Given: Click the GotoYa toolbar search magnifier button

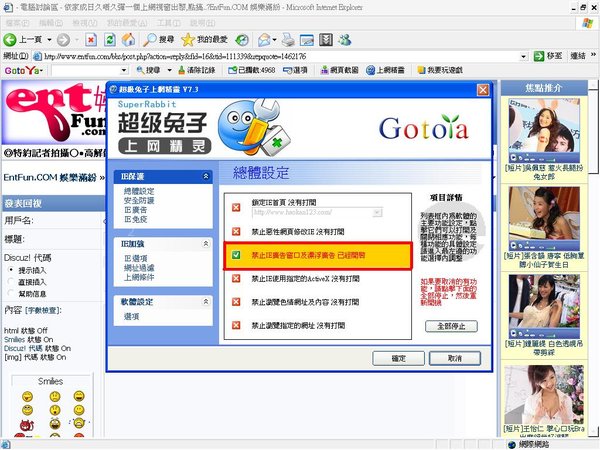Looking at the screenshot, I should tap(149, 70).
